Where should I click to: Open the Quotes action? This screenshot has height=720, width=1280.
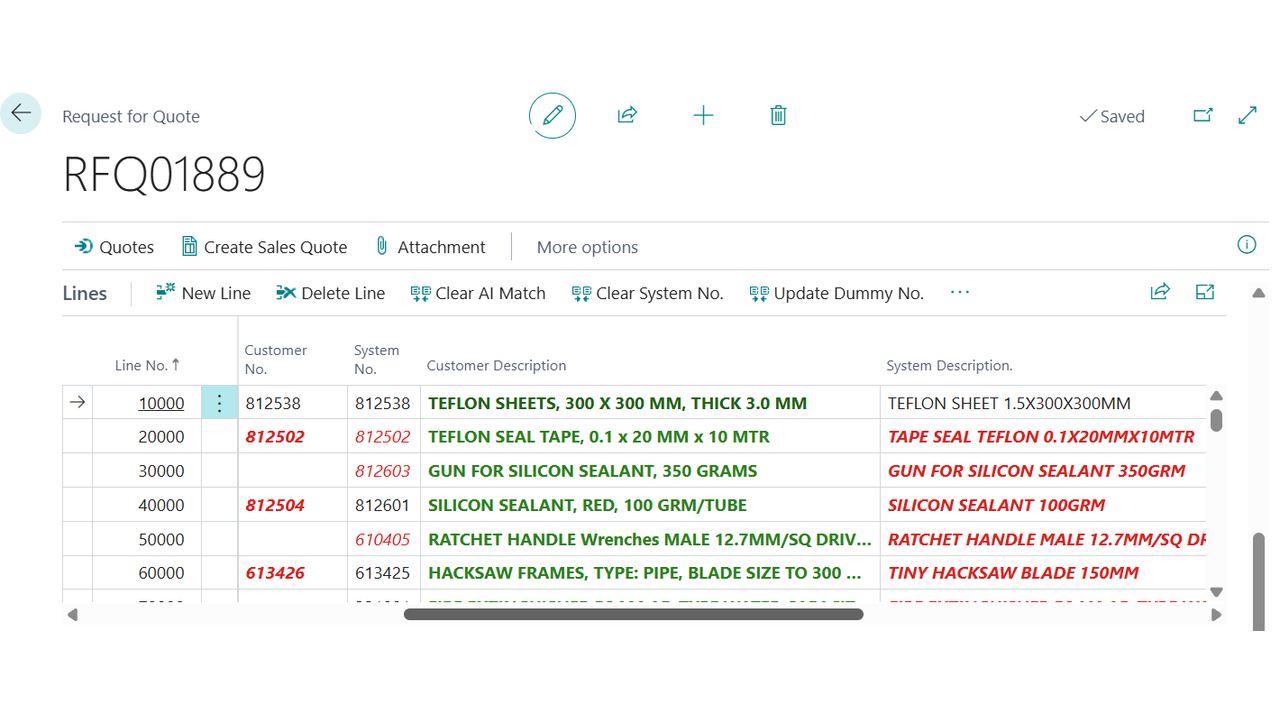(x=114, y=247)
